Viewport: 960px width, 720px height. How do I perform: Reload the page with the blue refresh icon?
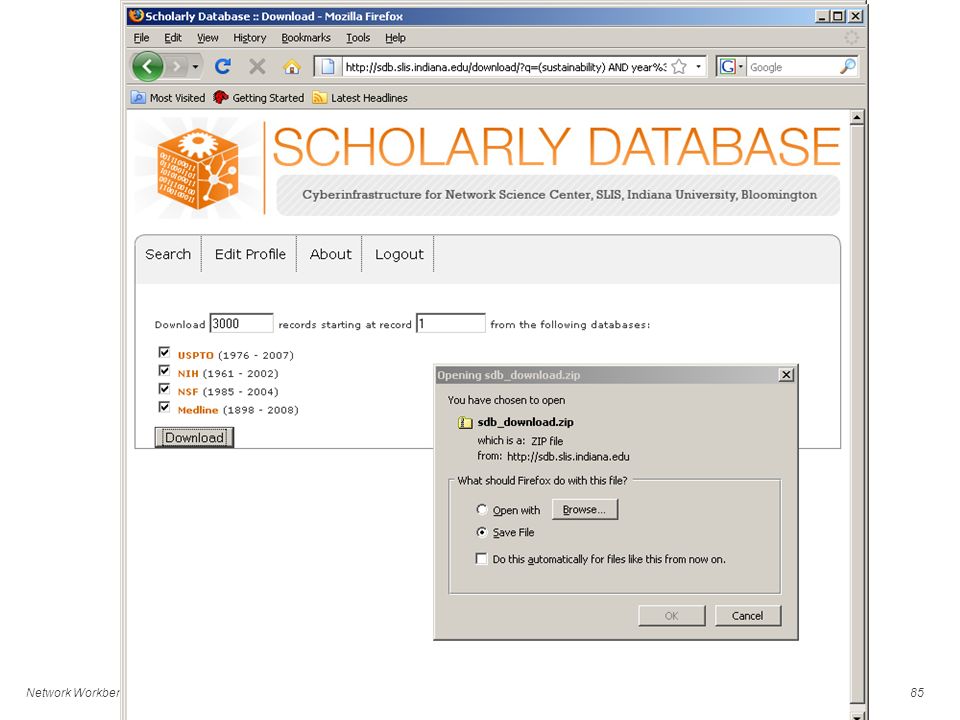(223, 66)
